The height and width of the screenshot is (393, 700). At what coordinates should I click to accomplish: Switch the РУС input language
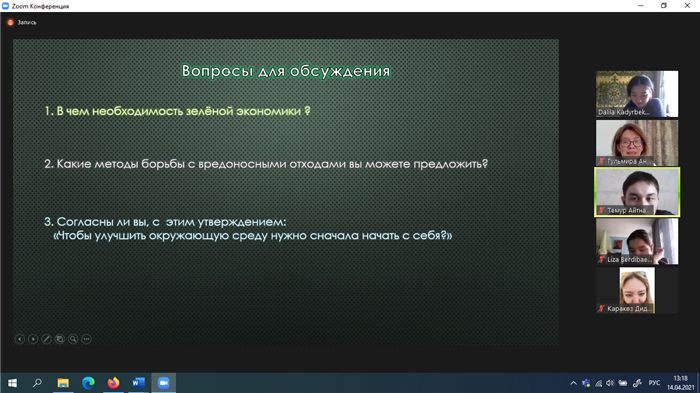pos(654,383)
